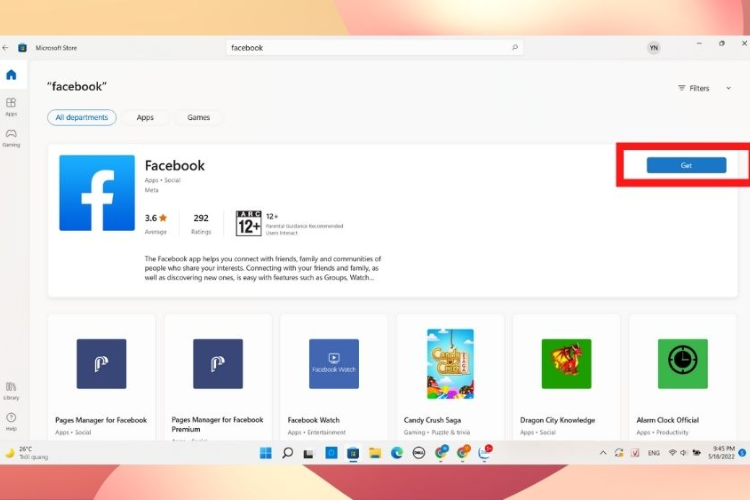
Task: Open the YN account profile avatar
Action: click(653, 48)
